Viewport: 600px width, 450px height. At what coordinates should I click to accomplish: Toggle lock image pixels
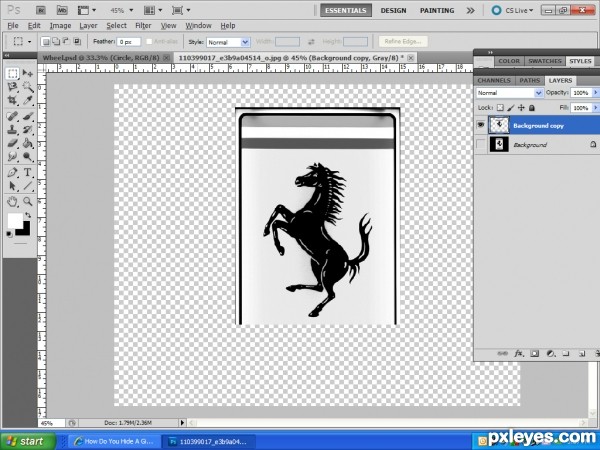coord(511,108)
